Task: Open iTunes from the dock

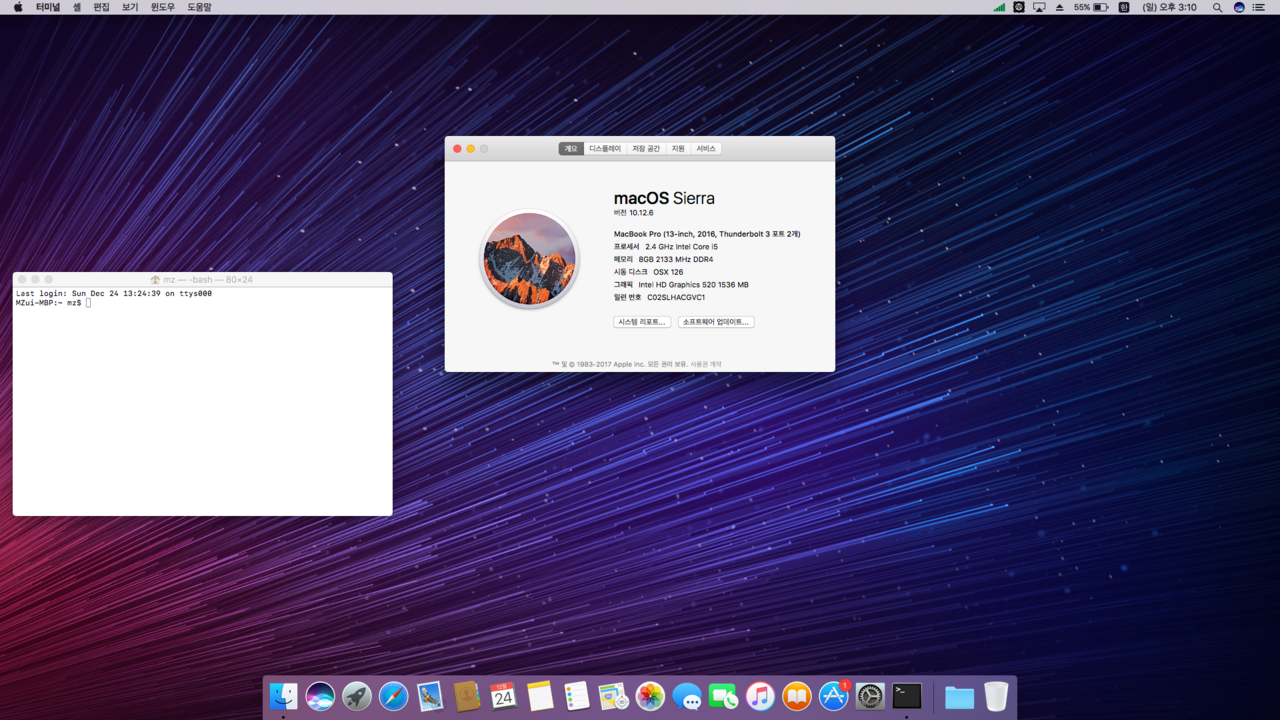Action: 760,696
